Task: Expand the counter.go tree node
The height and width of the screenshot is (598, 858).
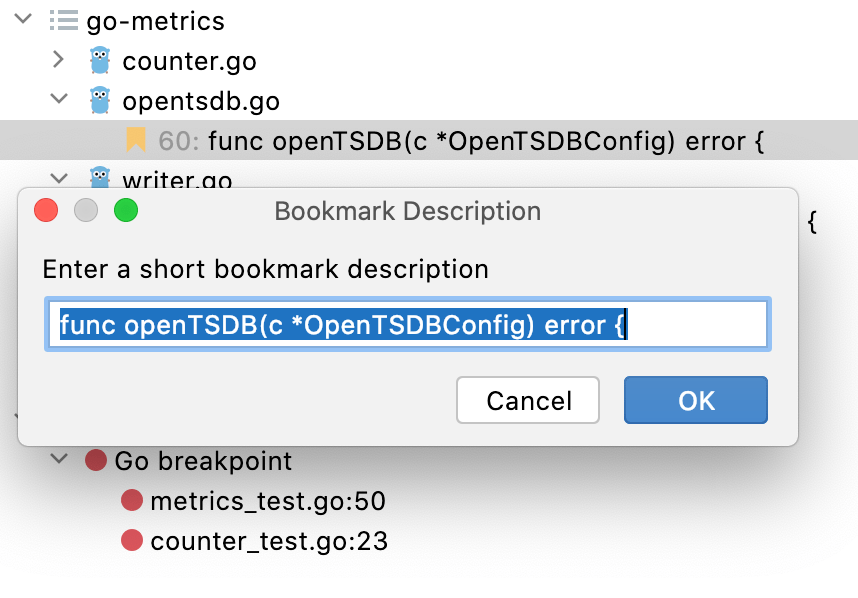Action: click(x=58, y=60)
